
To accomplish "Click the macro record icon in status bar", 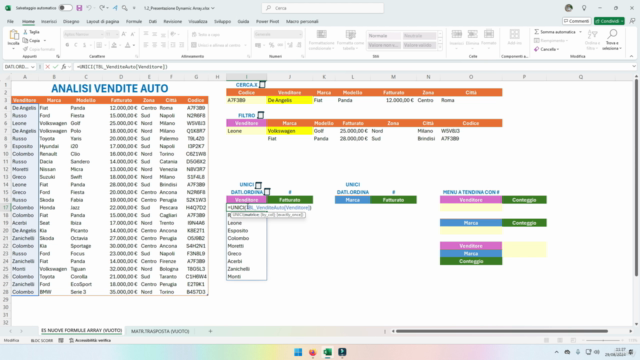I will click(x=61, y=340).
